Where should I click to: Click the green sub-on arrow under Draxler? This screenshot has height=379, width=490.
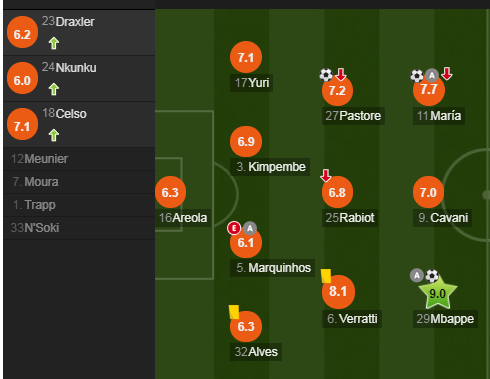point(54,43)
